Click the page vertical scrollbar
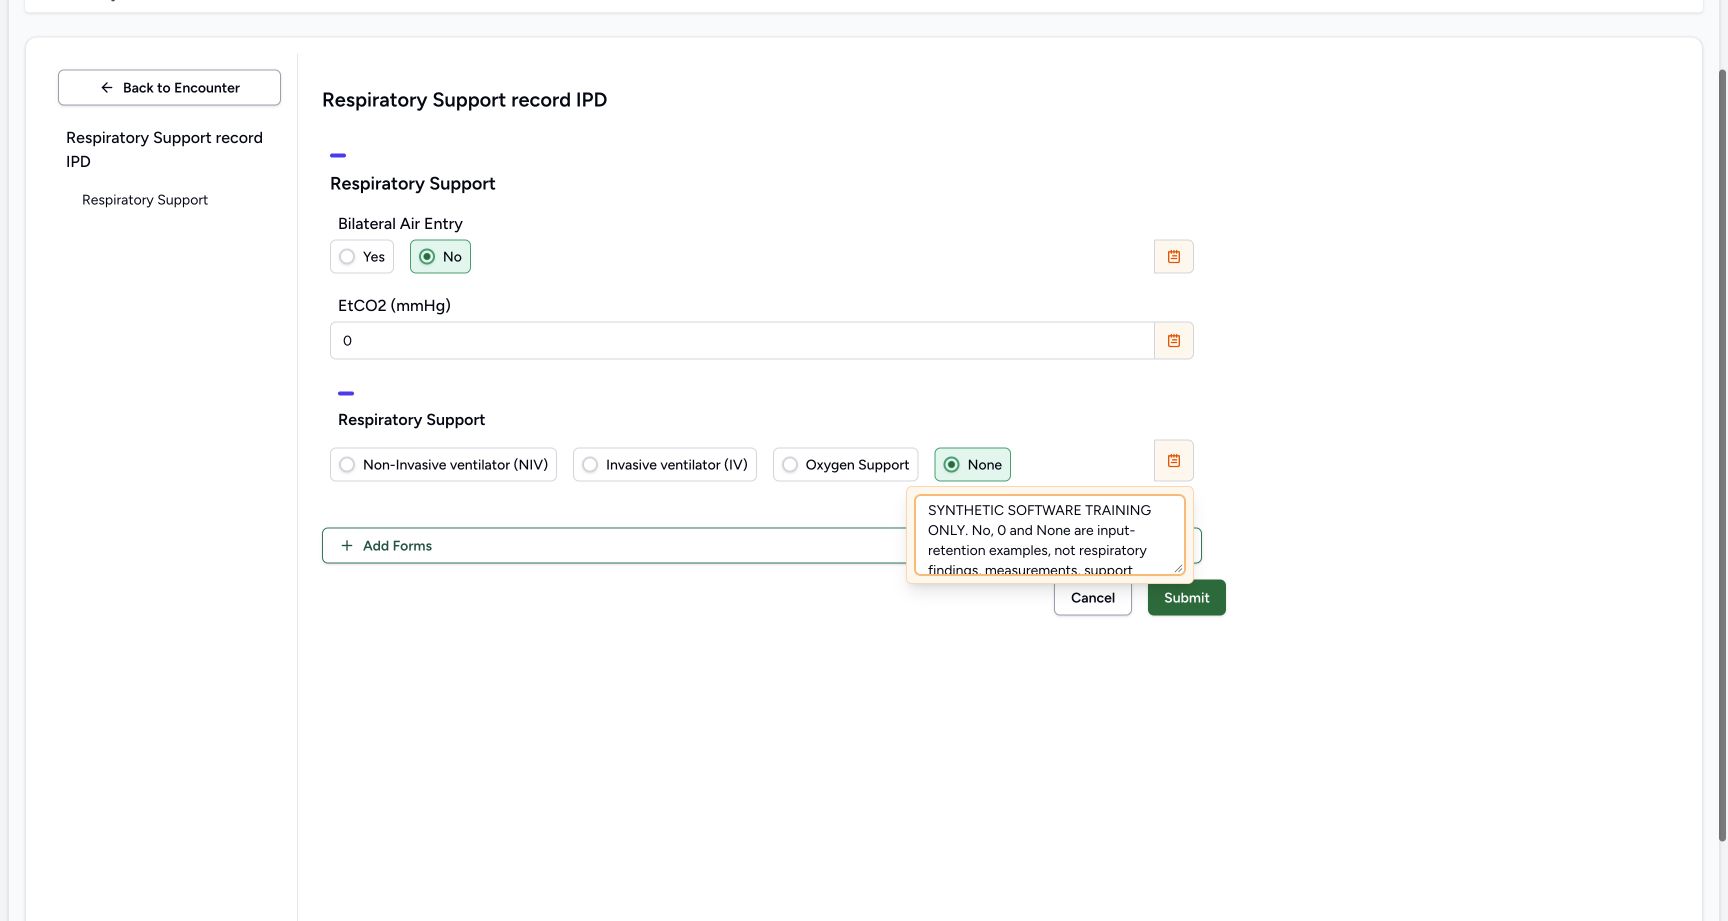The image size is (1728, 921). coord(1722,455)
